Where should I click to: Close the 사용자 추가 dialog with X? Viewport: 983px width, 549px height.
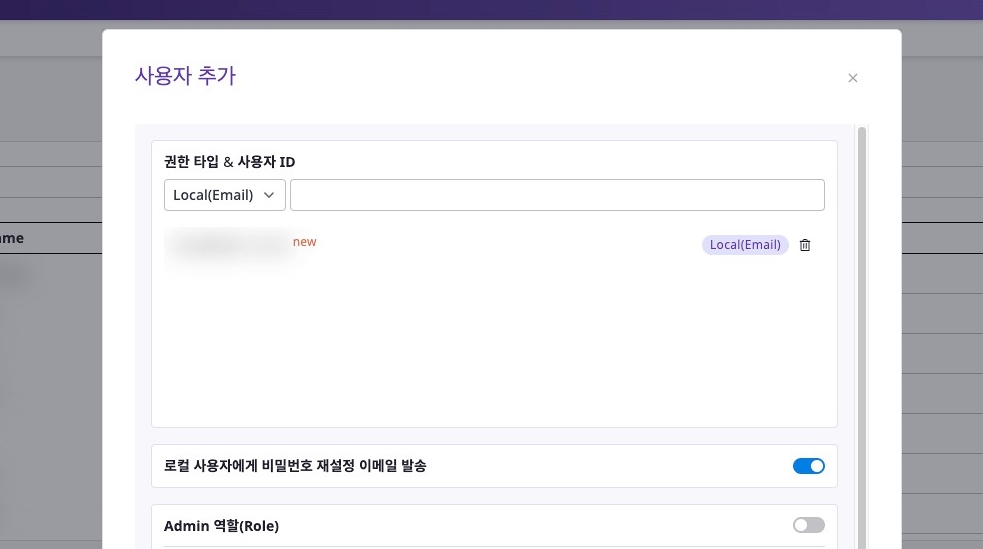point(852,78)
